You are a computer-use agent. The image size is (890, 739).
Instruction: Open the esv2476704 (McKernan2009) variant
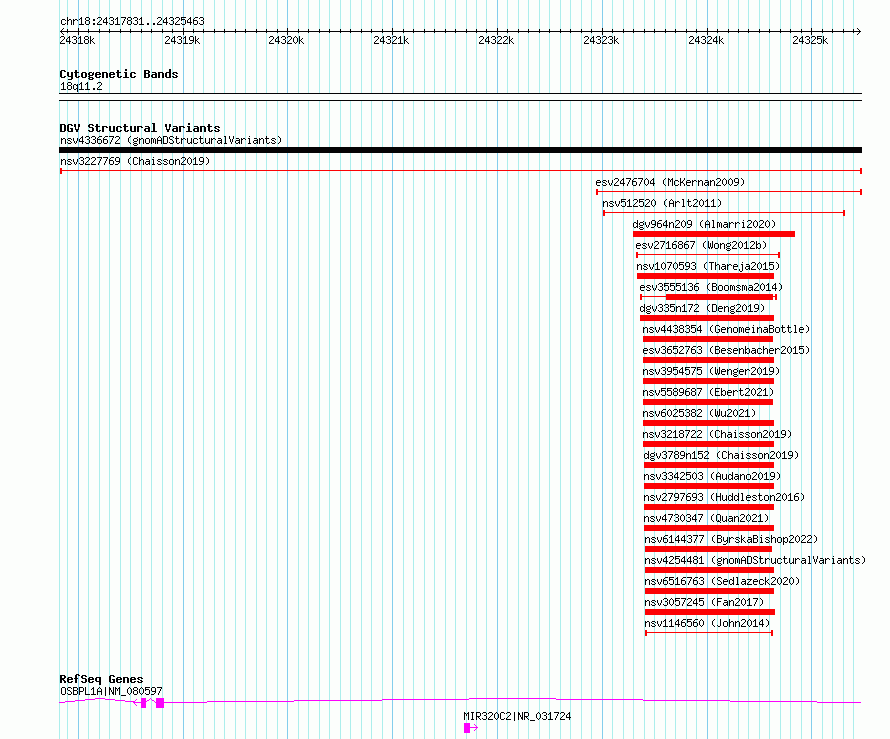point(670,182)
